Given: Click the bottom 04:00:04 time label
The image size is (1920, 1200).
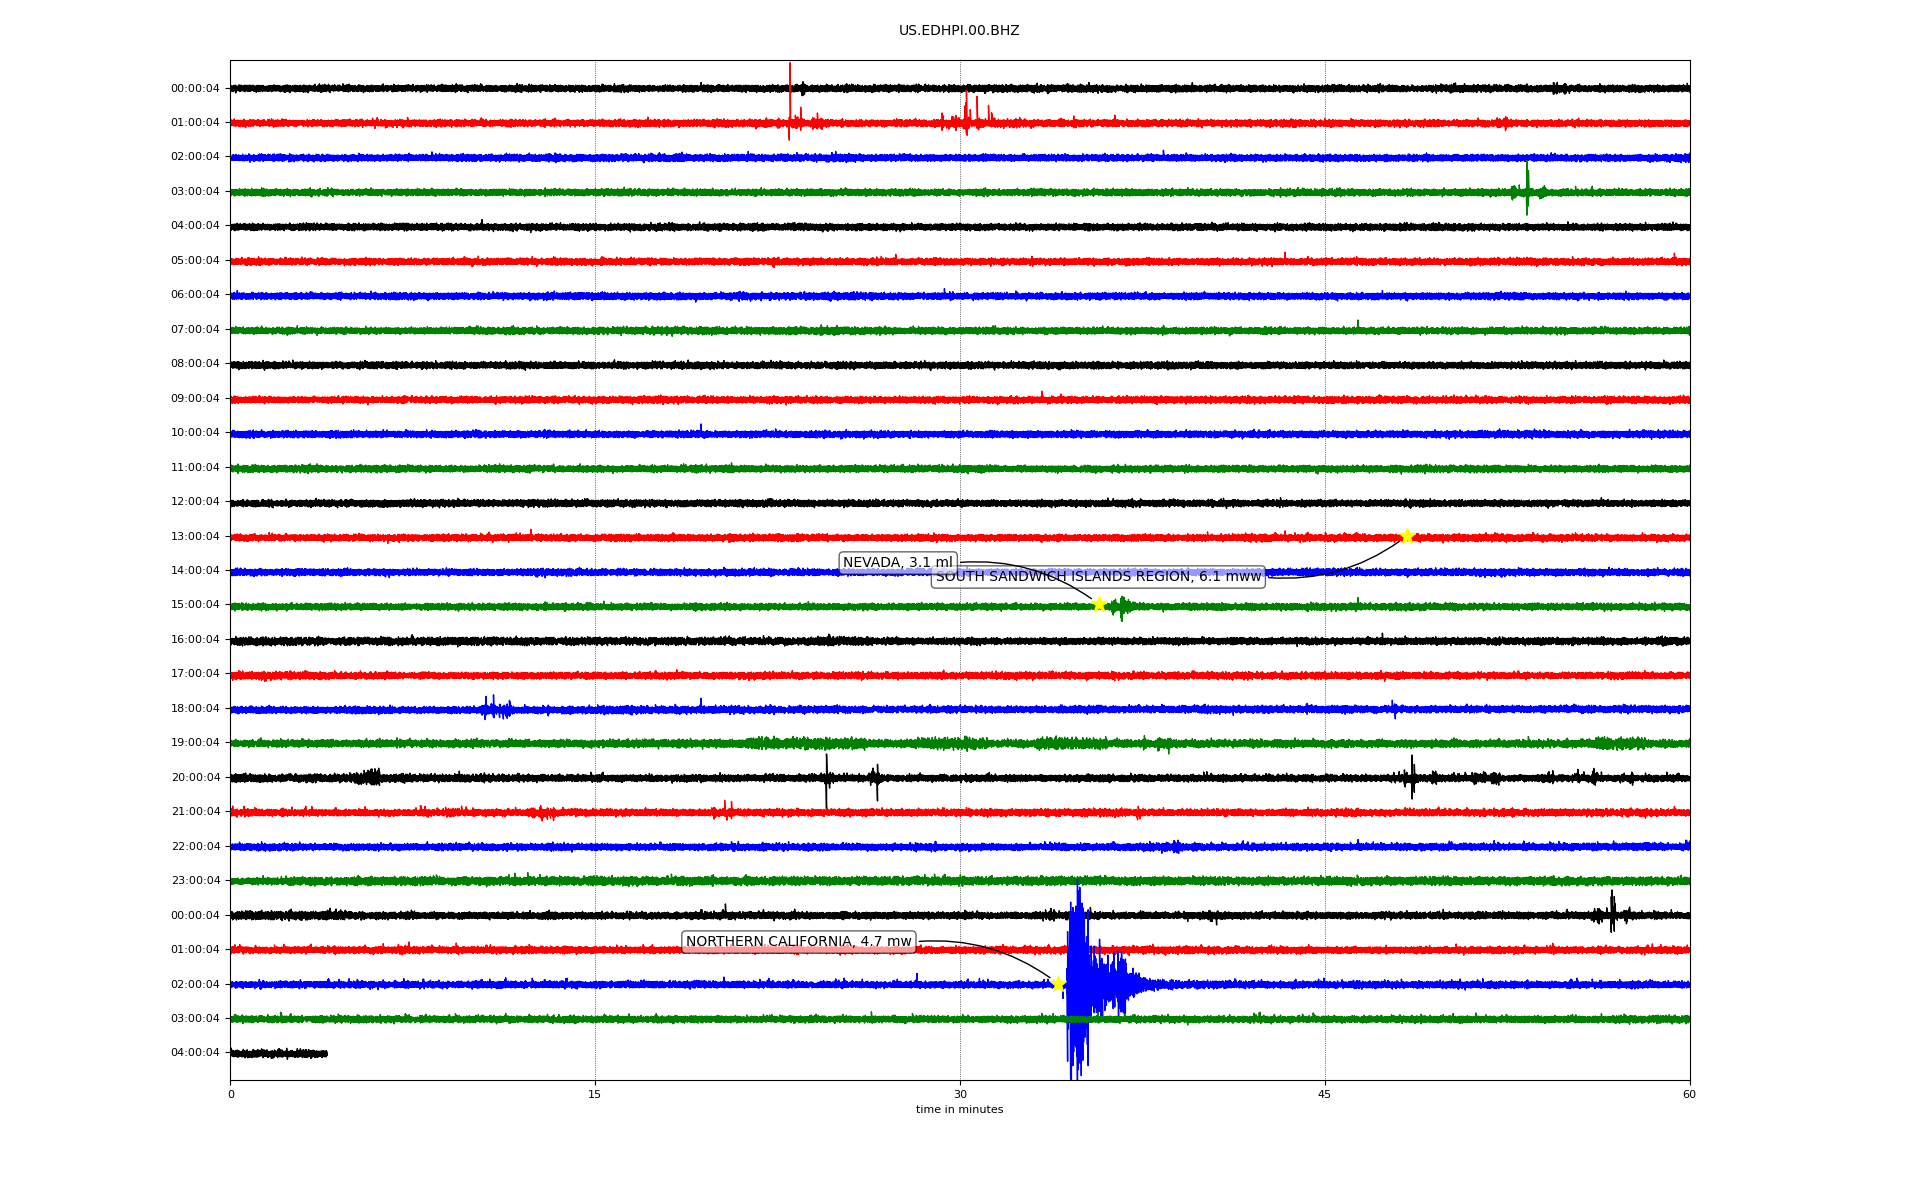Looking at the screenshot, I should pyautogui.click(x=195, y=1053).
